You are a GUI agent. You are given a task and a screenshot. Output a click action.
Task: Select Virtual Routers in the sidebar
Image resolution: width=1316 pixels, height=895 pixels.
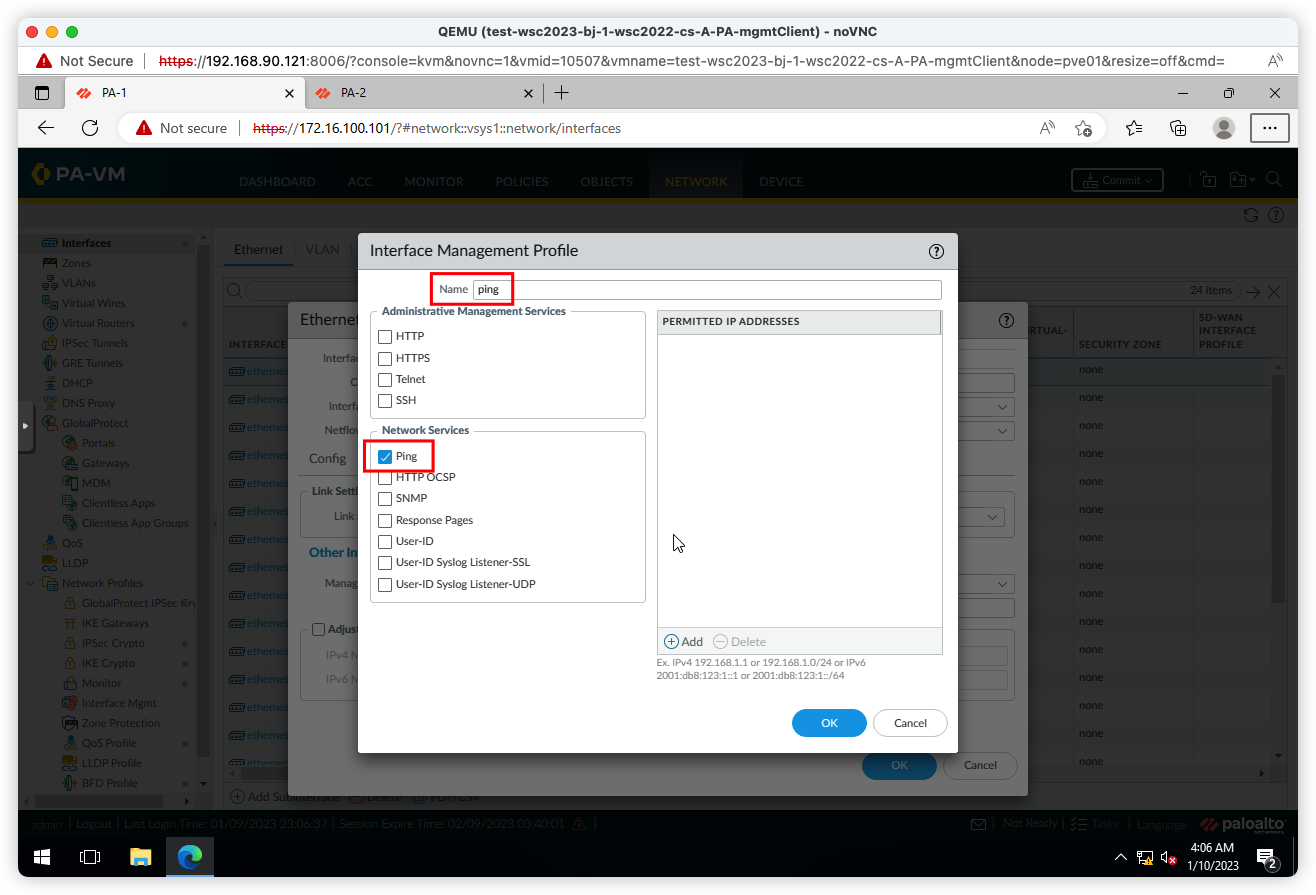point(98,323)
